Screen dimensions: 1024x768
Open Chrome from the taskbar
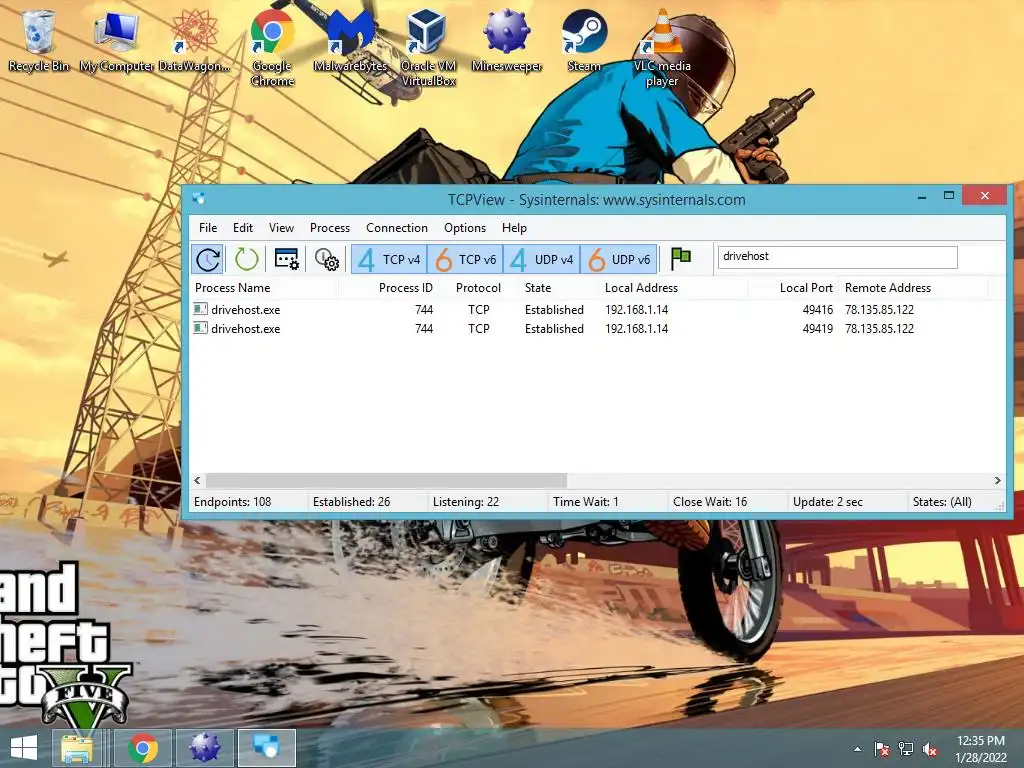143,748
